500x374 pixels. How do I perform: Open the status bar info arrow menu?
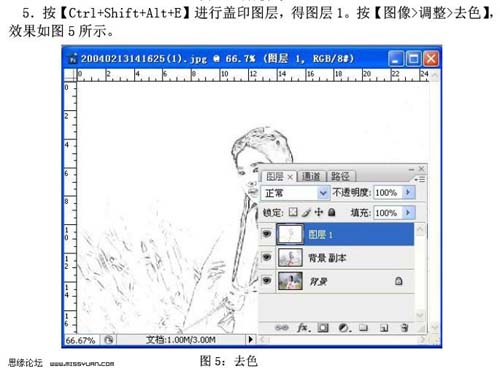250,340
